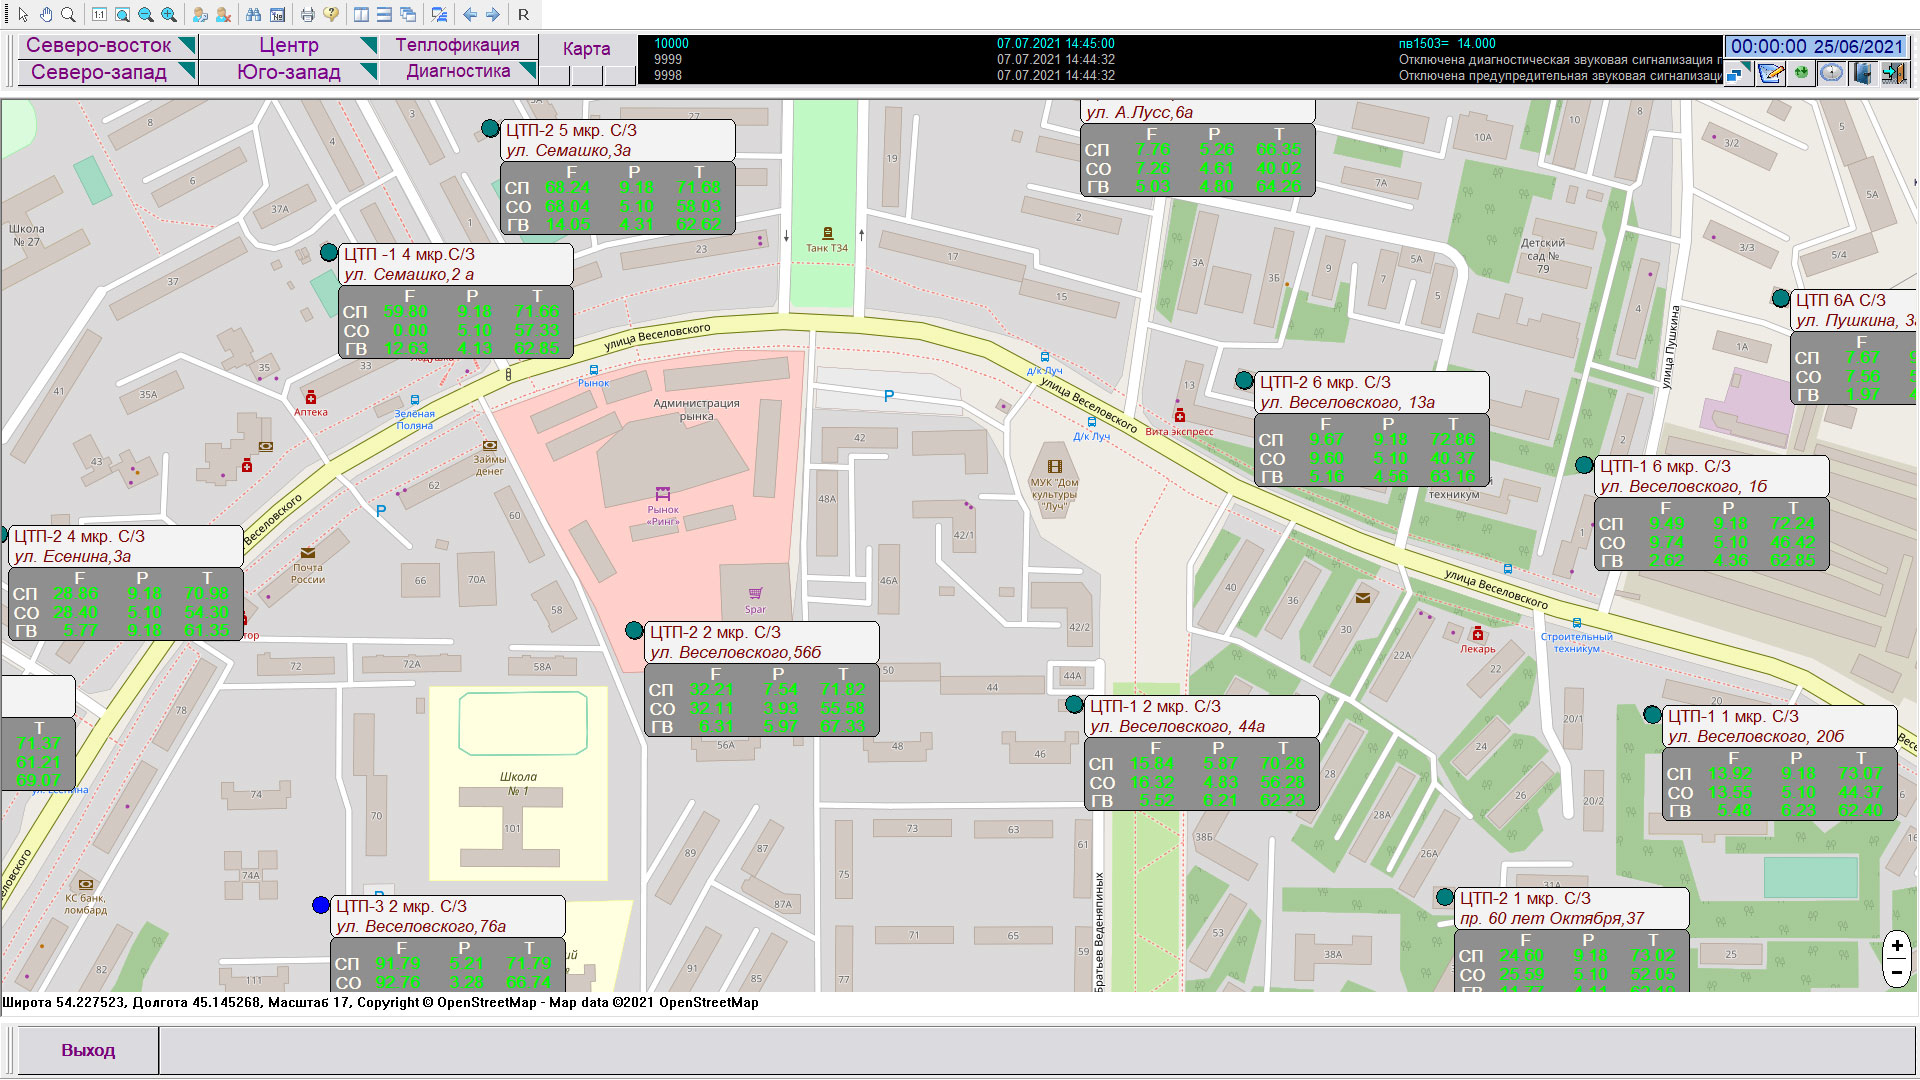This screenshot has width=1920, height=1080.
Task: Select marker for ЦТП-1 6 мкр. С/3
Action: pos(1584,465)
